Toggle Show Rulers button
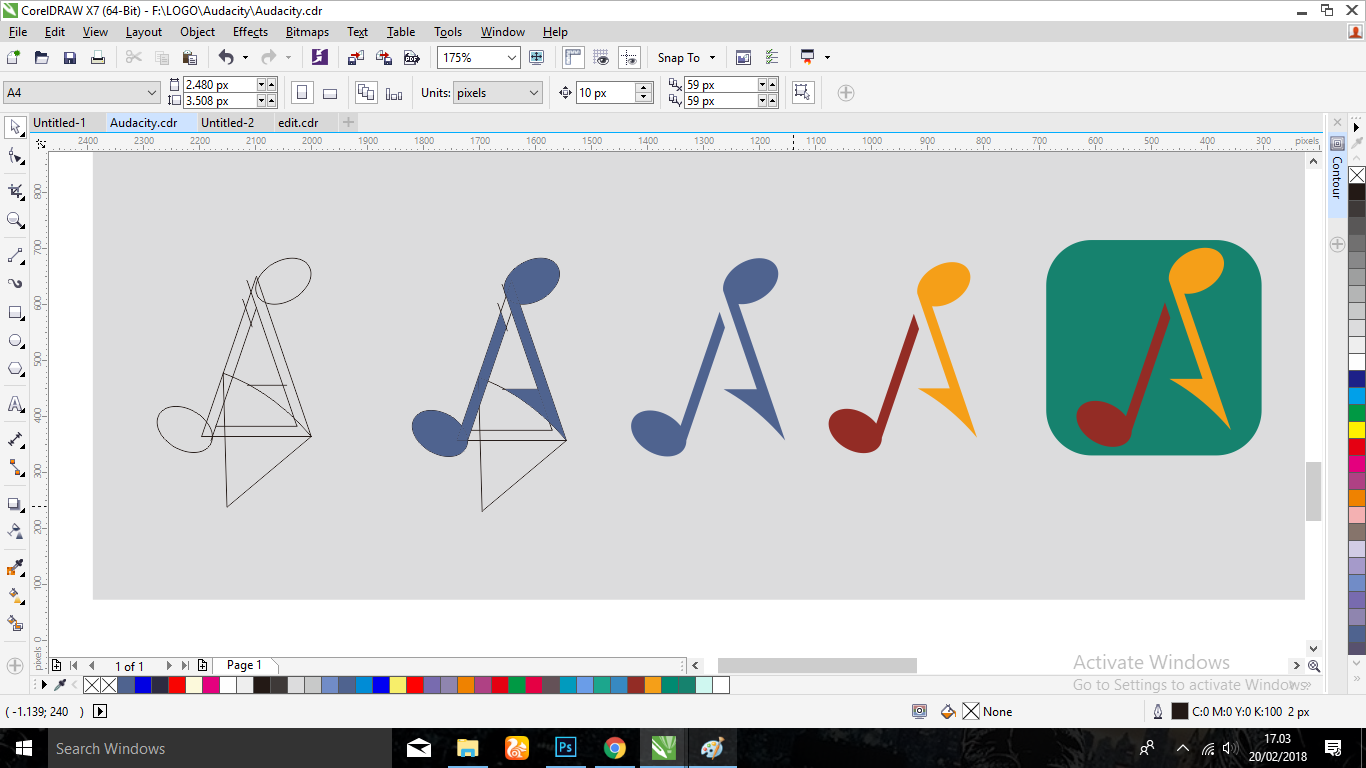1366x768 pixels. [573, 58]
